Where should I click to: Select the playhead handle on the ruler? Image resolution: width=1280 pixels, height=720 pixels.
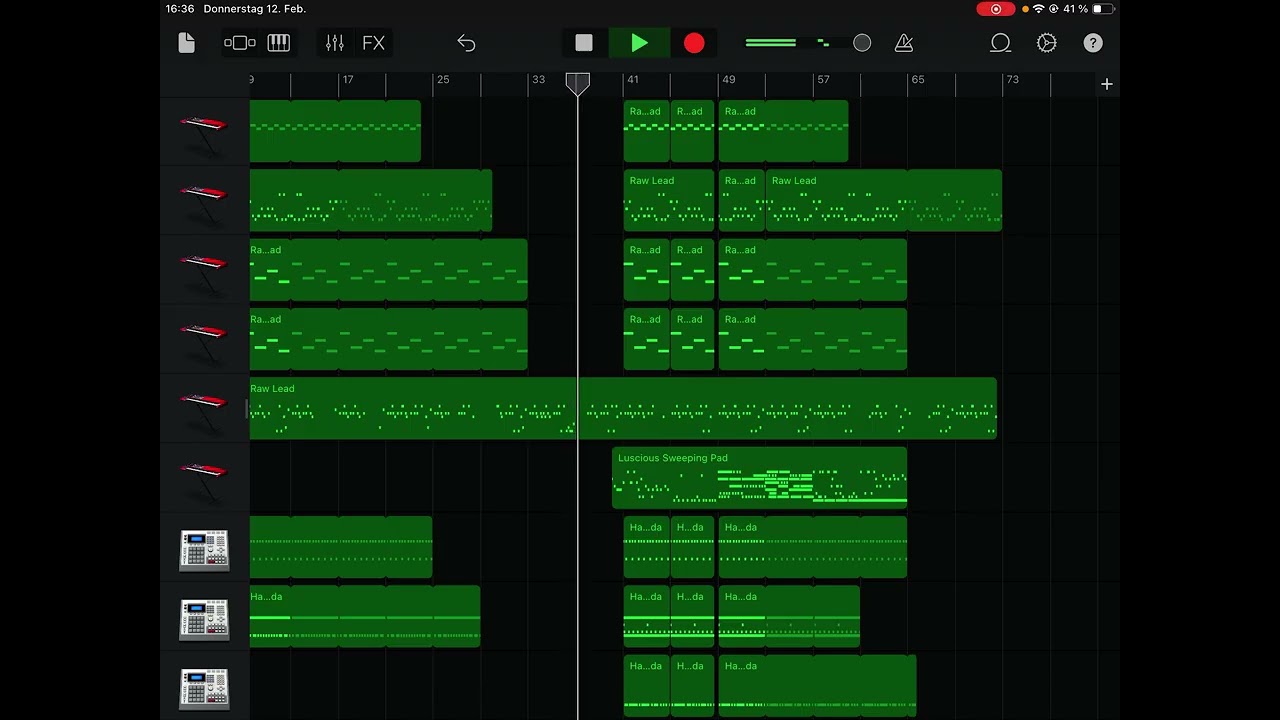pyautogui.click(x=578, y=84)
